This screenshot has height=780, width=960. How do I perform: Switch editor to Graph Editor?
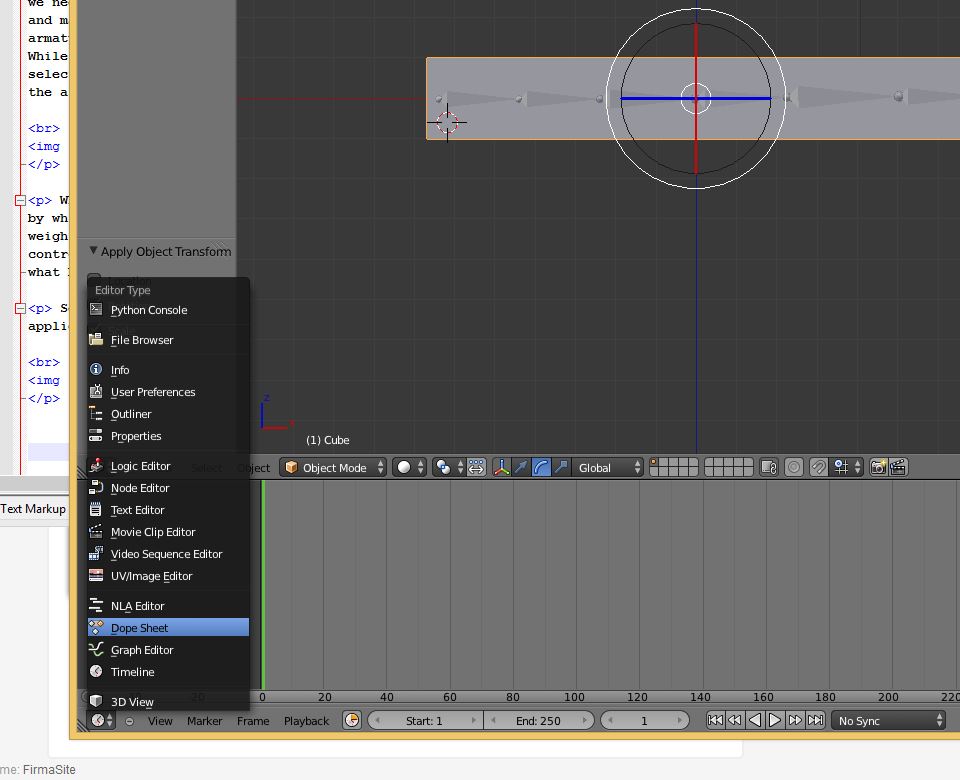[x=168, y=650]
